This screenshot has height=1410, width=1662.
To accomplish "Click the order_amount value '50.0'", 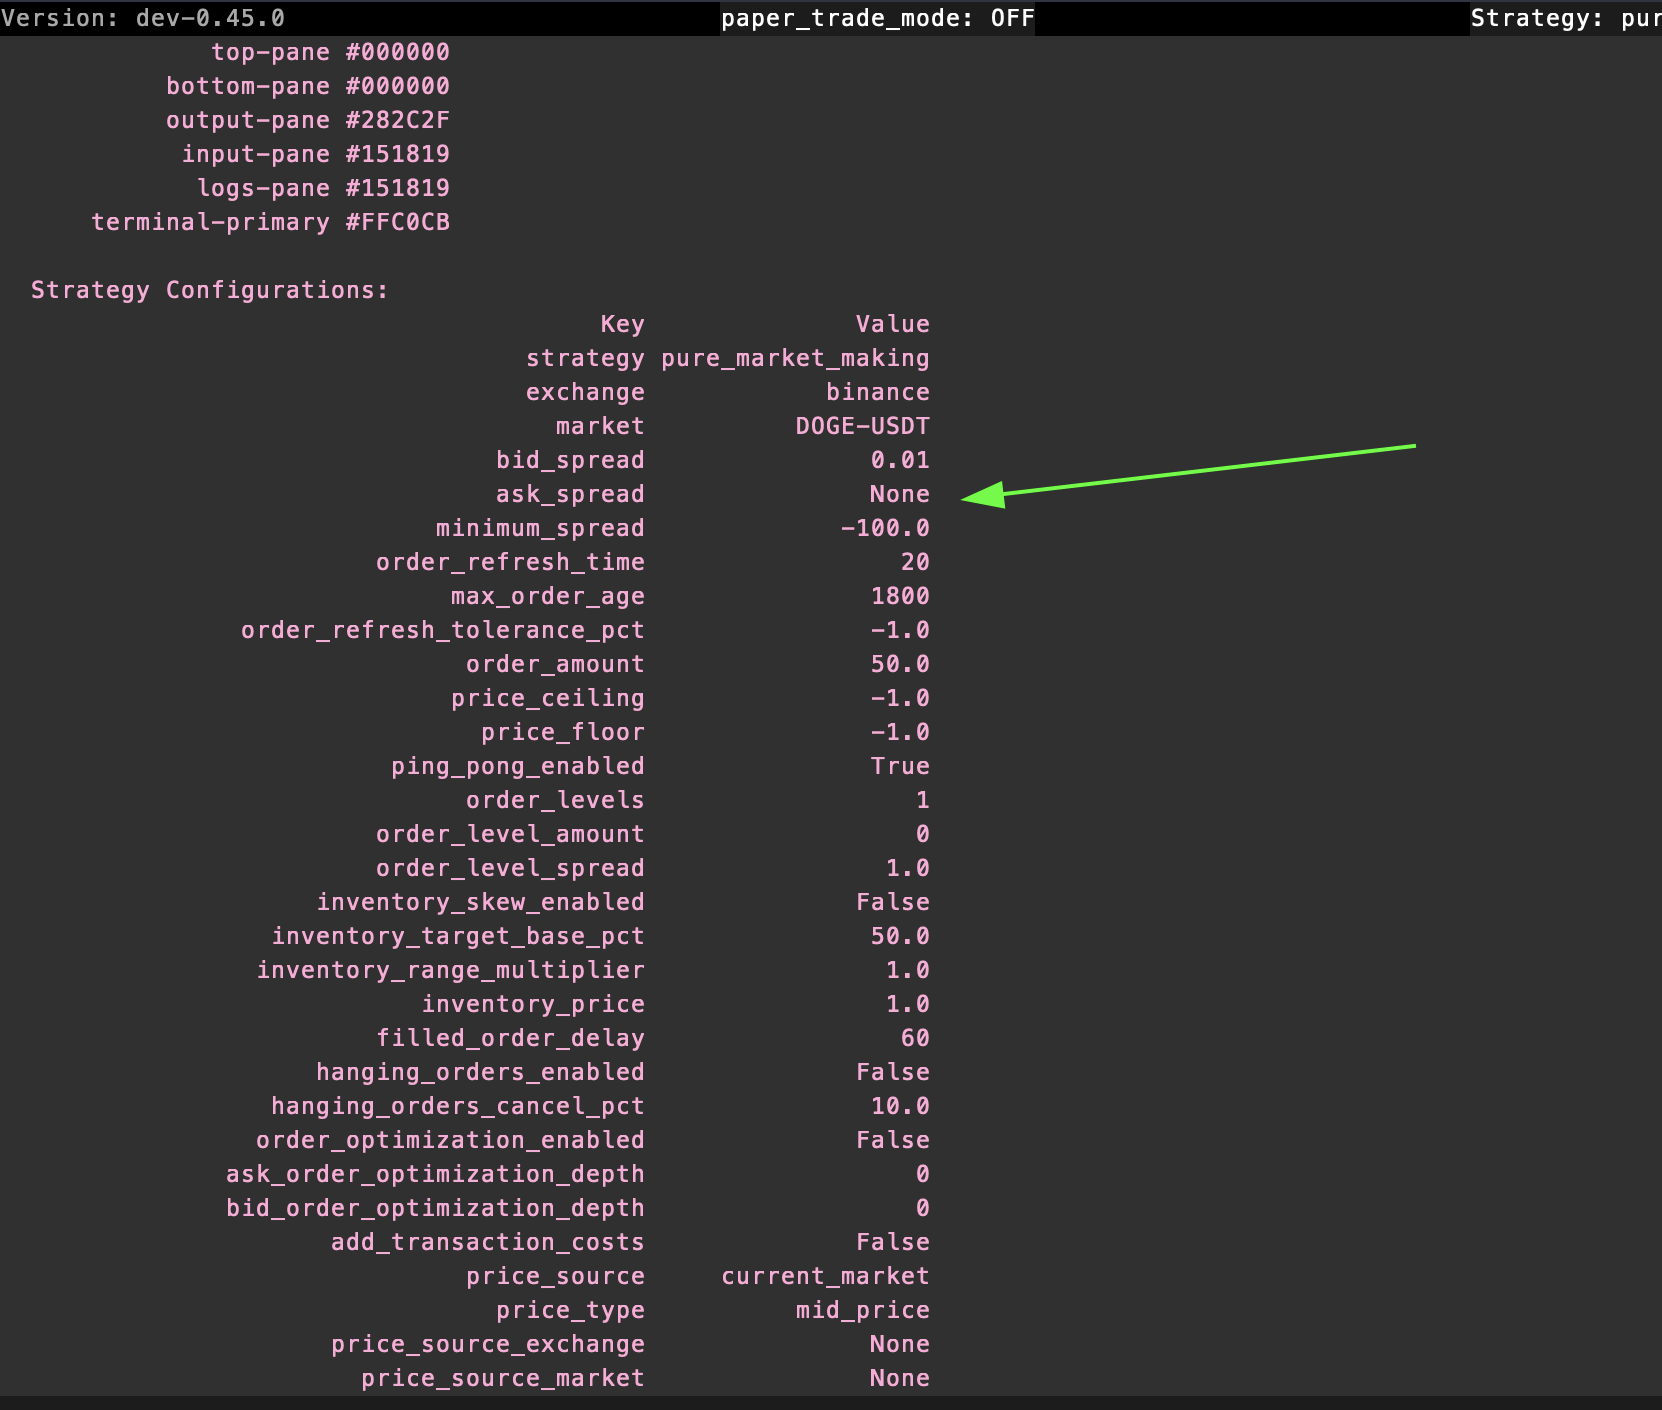I will 900,664.
